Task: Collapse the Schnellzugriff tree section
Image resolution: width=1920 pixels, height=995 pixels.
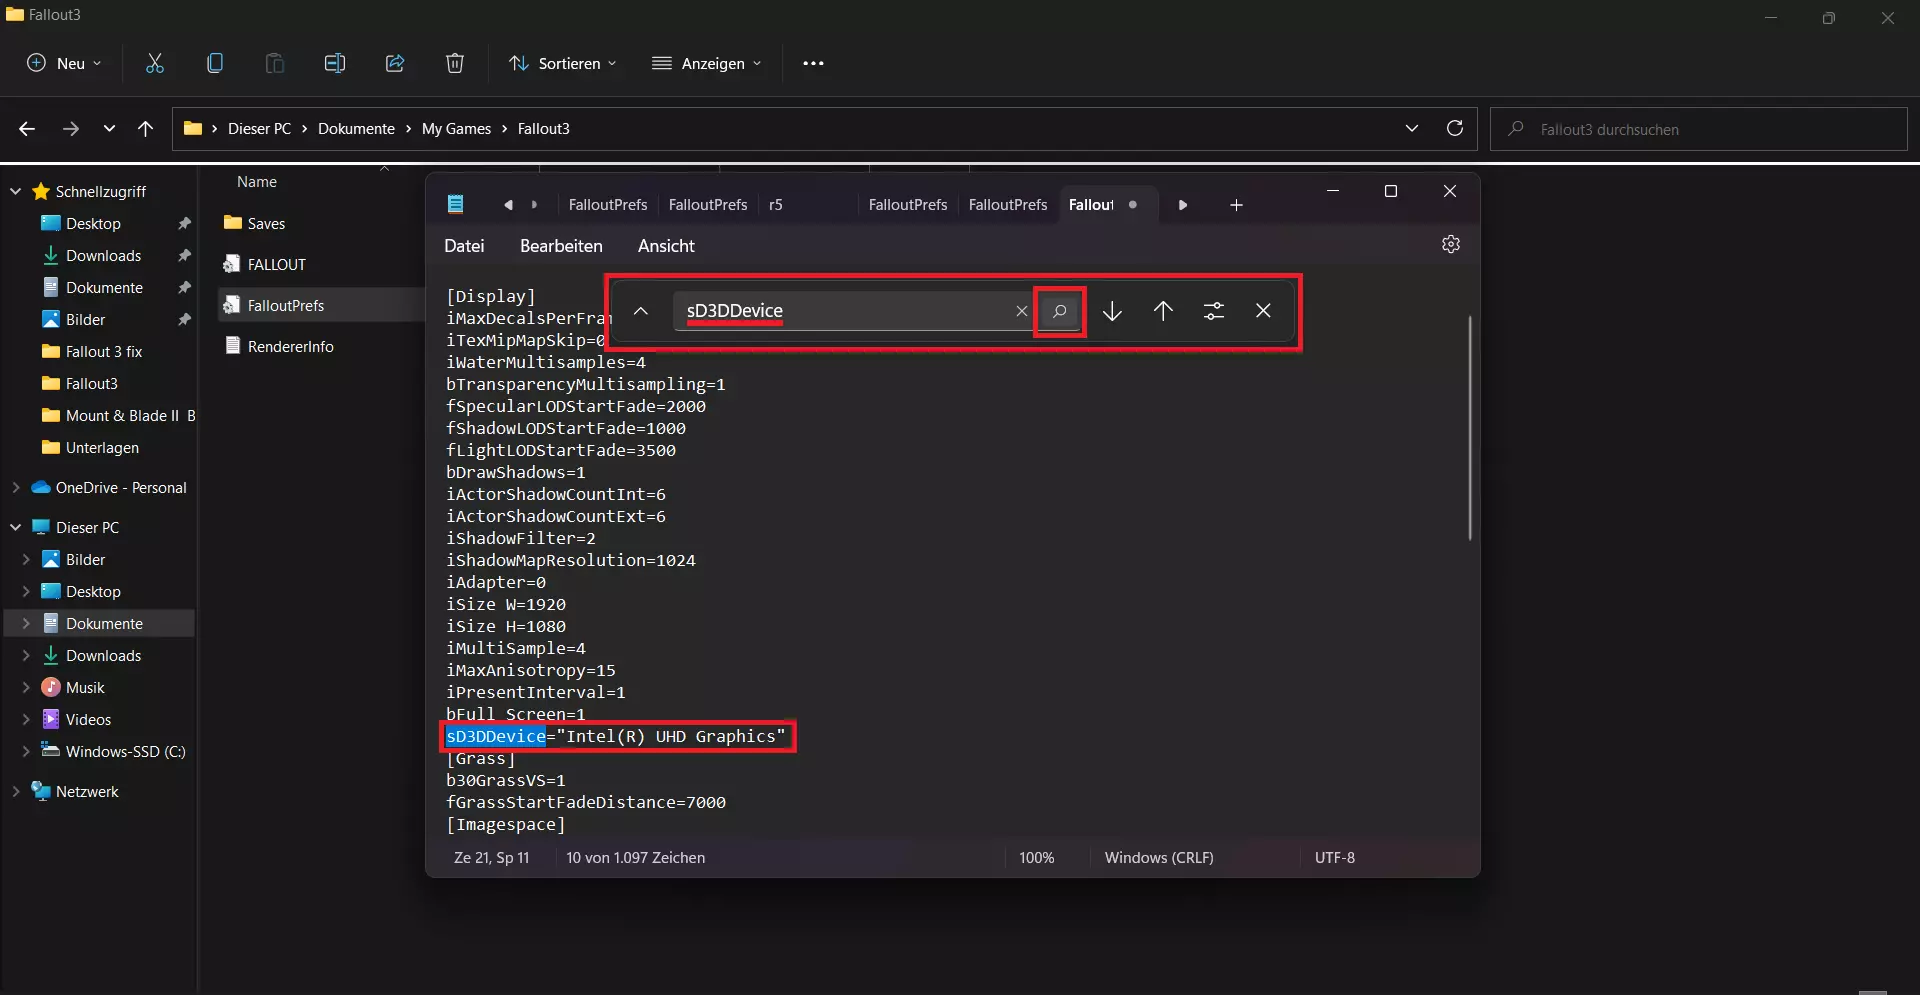Action: point(16,191)
